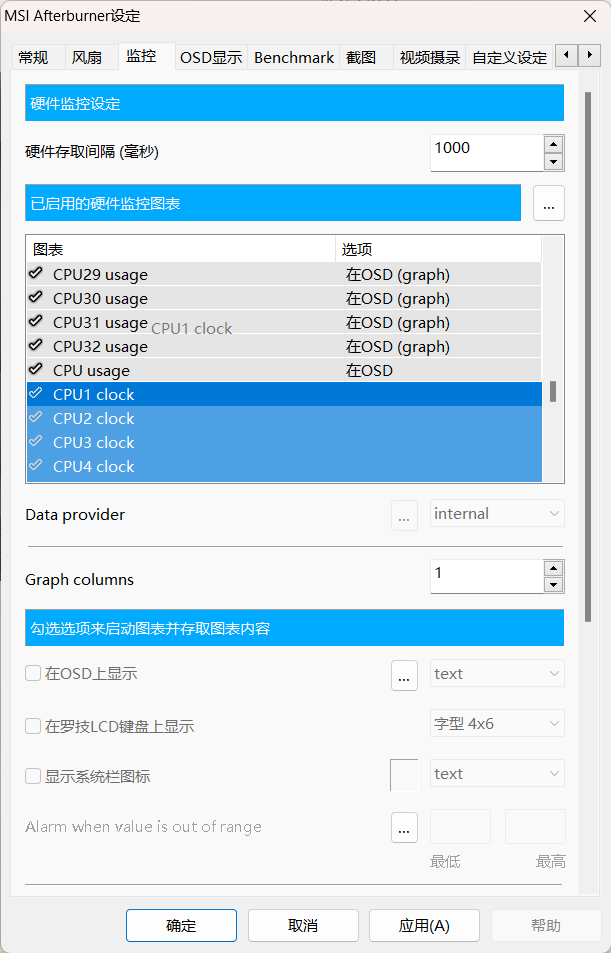This screenshot has width=611, height=953.
Task: Toggle the checkmark for CPU29 usage
Action: click(36, 274)
